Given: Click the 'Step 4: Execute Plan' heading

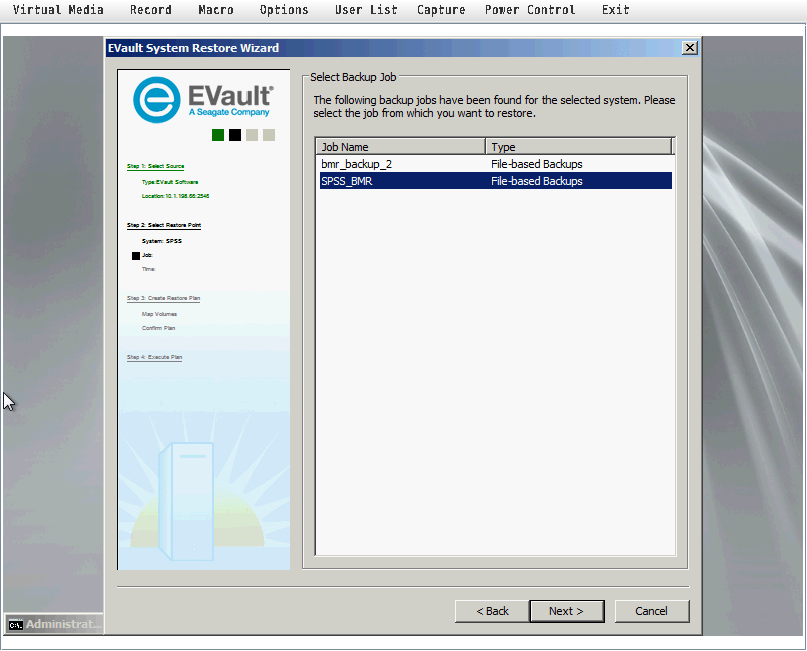Looking at the screenshot, I should 154,357.
